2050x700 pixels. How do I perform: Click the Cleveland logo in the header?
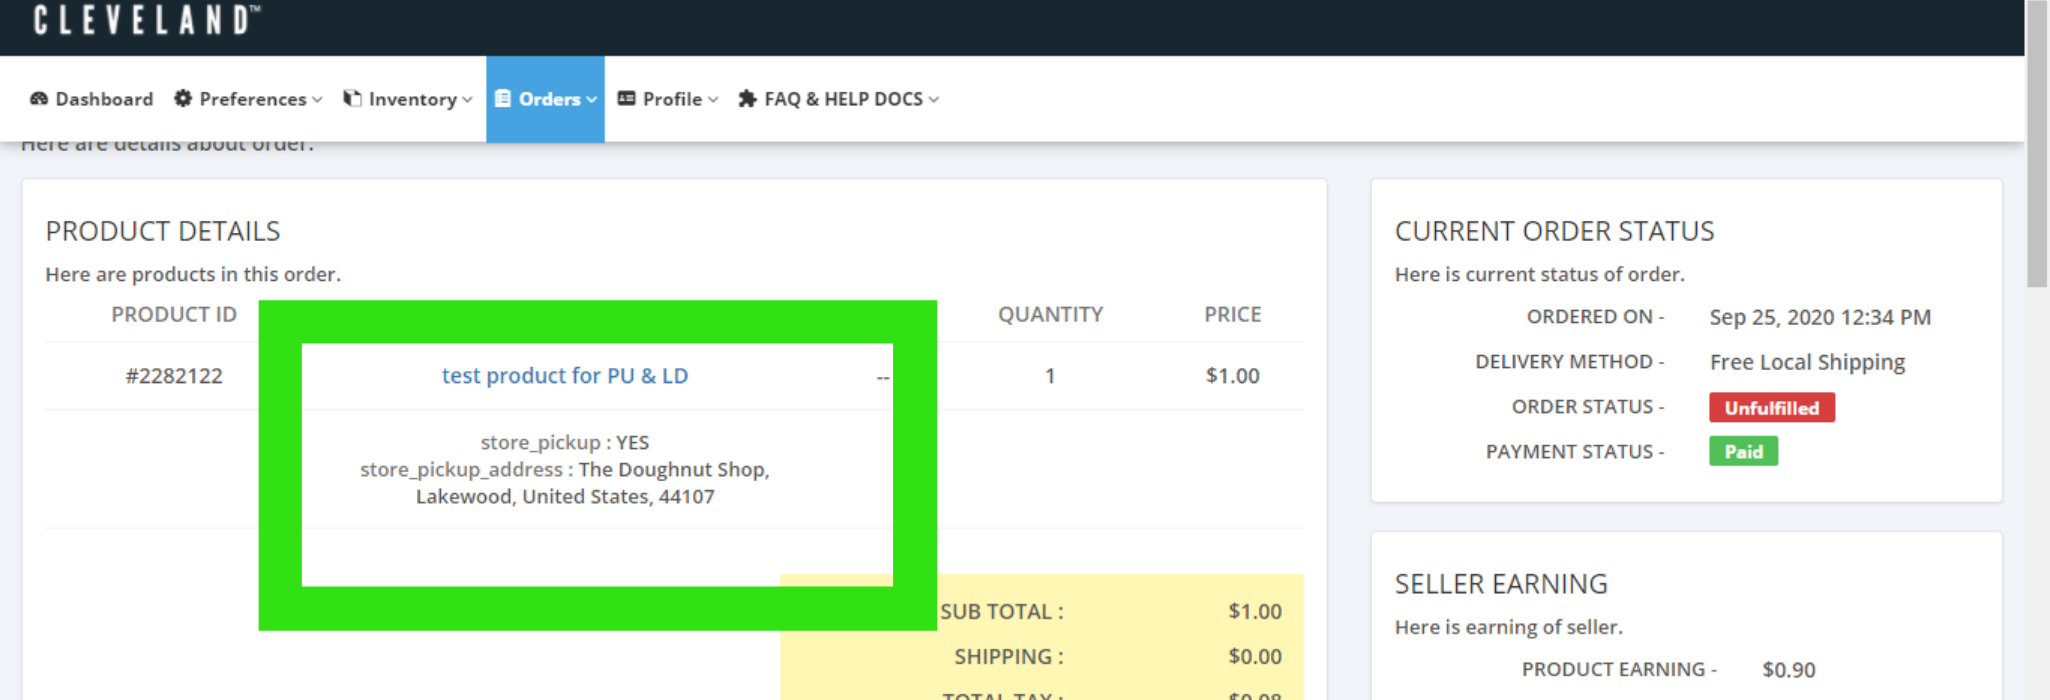pyautogui.click(x=146, y=20)
